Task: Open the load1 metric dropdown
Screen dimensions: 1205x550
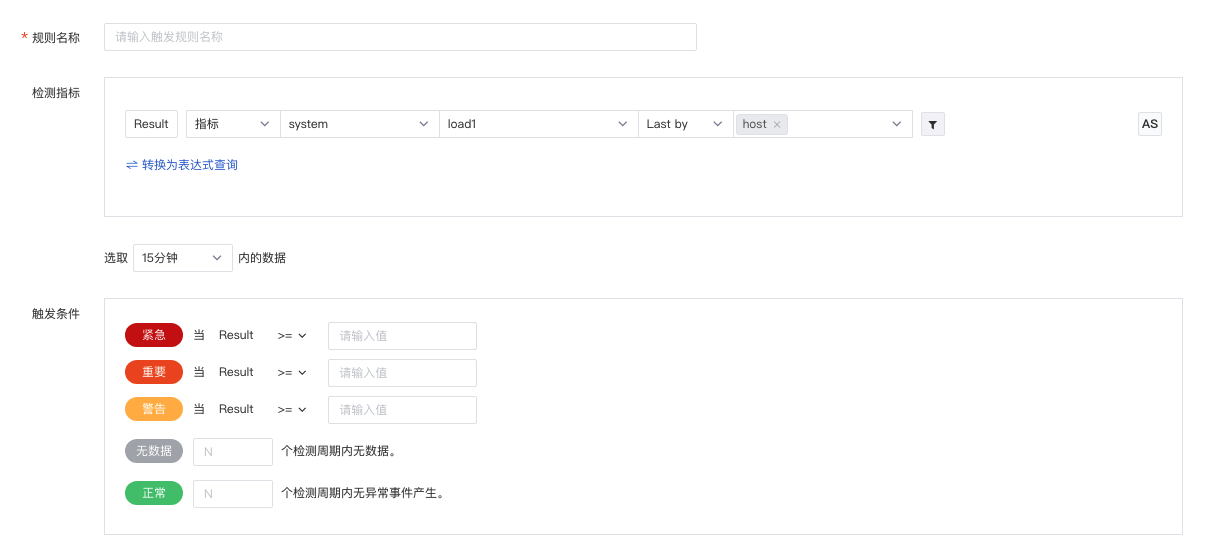Action: [539, 124]
